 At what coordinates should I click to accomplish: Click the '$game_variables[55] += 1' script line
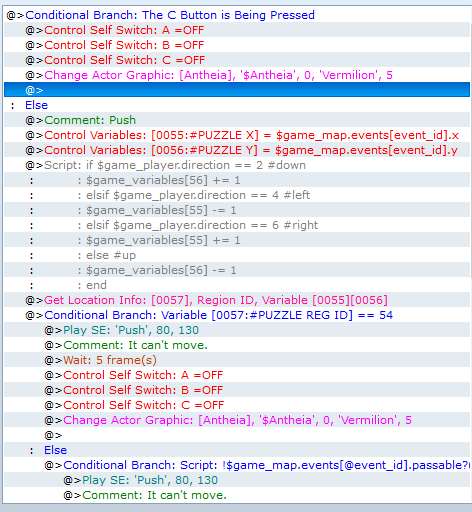(237, 240)
